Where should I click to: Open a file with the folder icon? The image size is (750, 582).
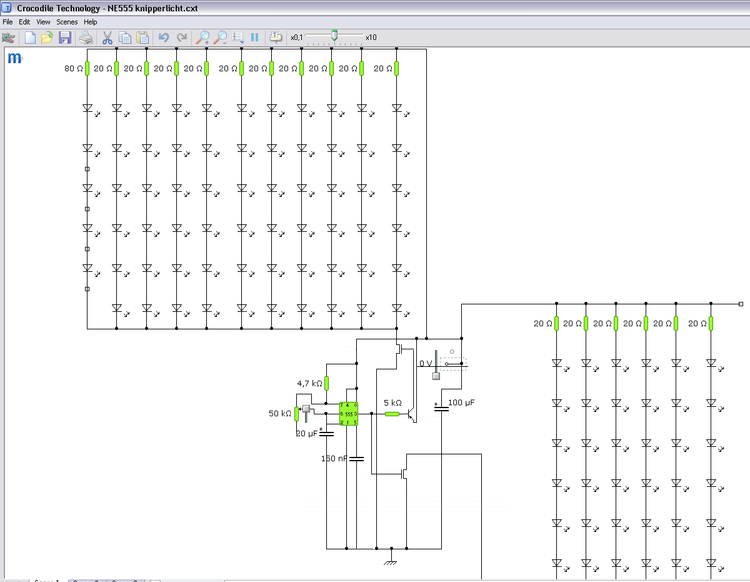coord(47,38)
